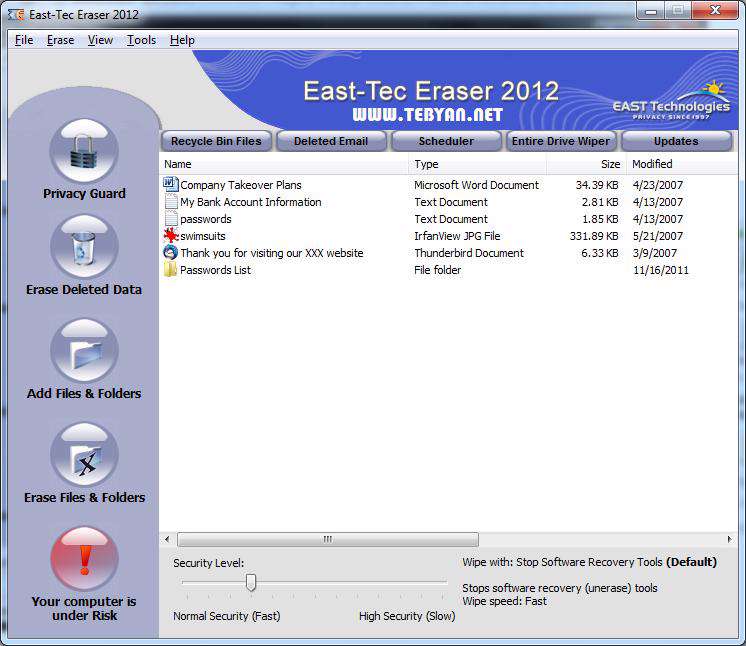This screenshot has width=746, height=646.
Task: Open the Help menu
Action: click(182, 40)
